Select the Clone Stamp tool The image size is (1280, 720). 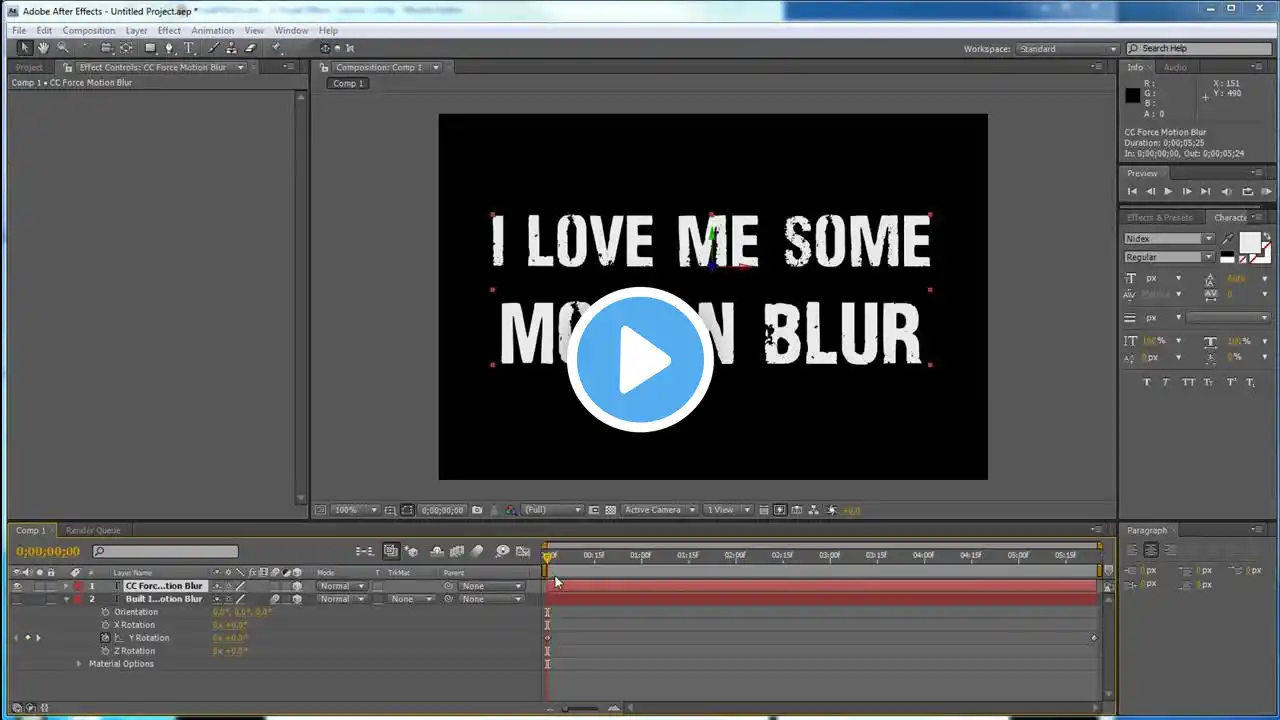(x=232, y=48)
